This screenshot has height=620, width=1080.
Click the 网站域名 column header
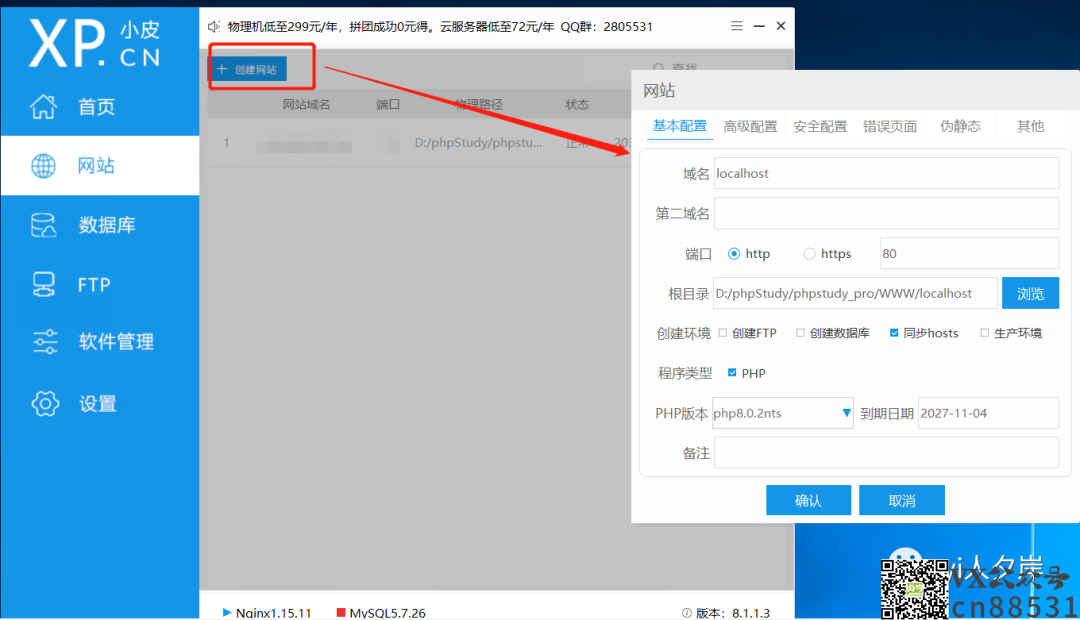[x=307, y=105]
